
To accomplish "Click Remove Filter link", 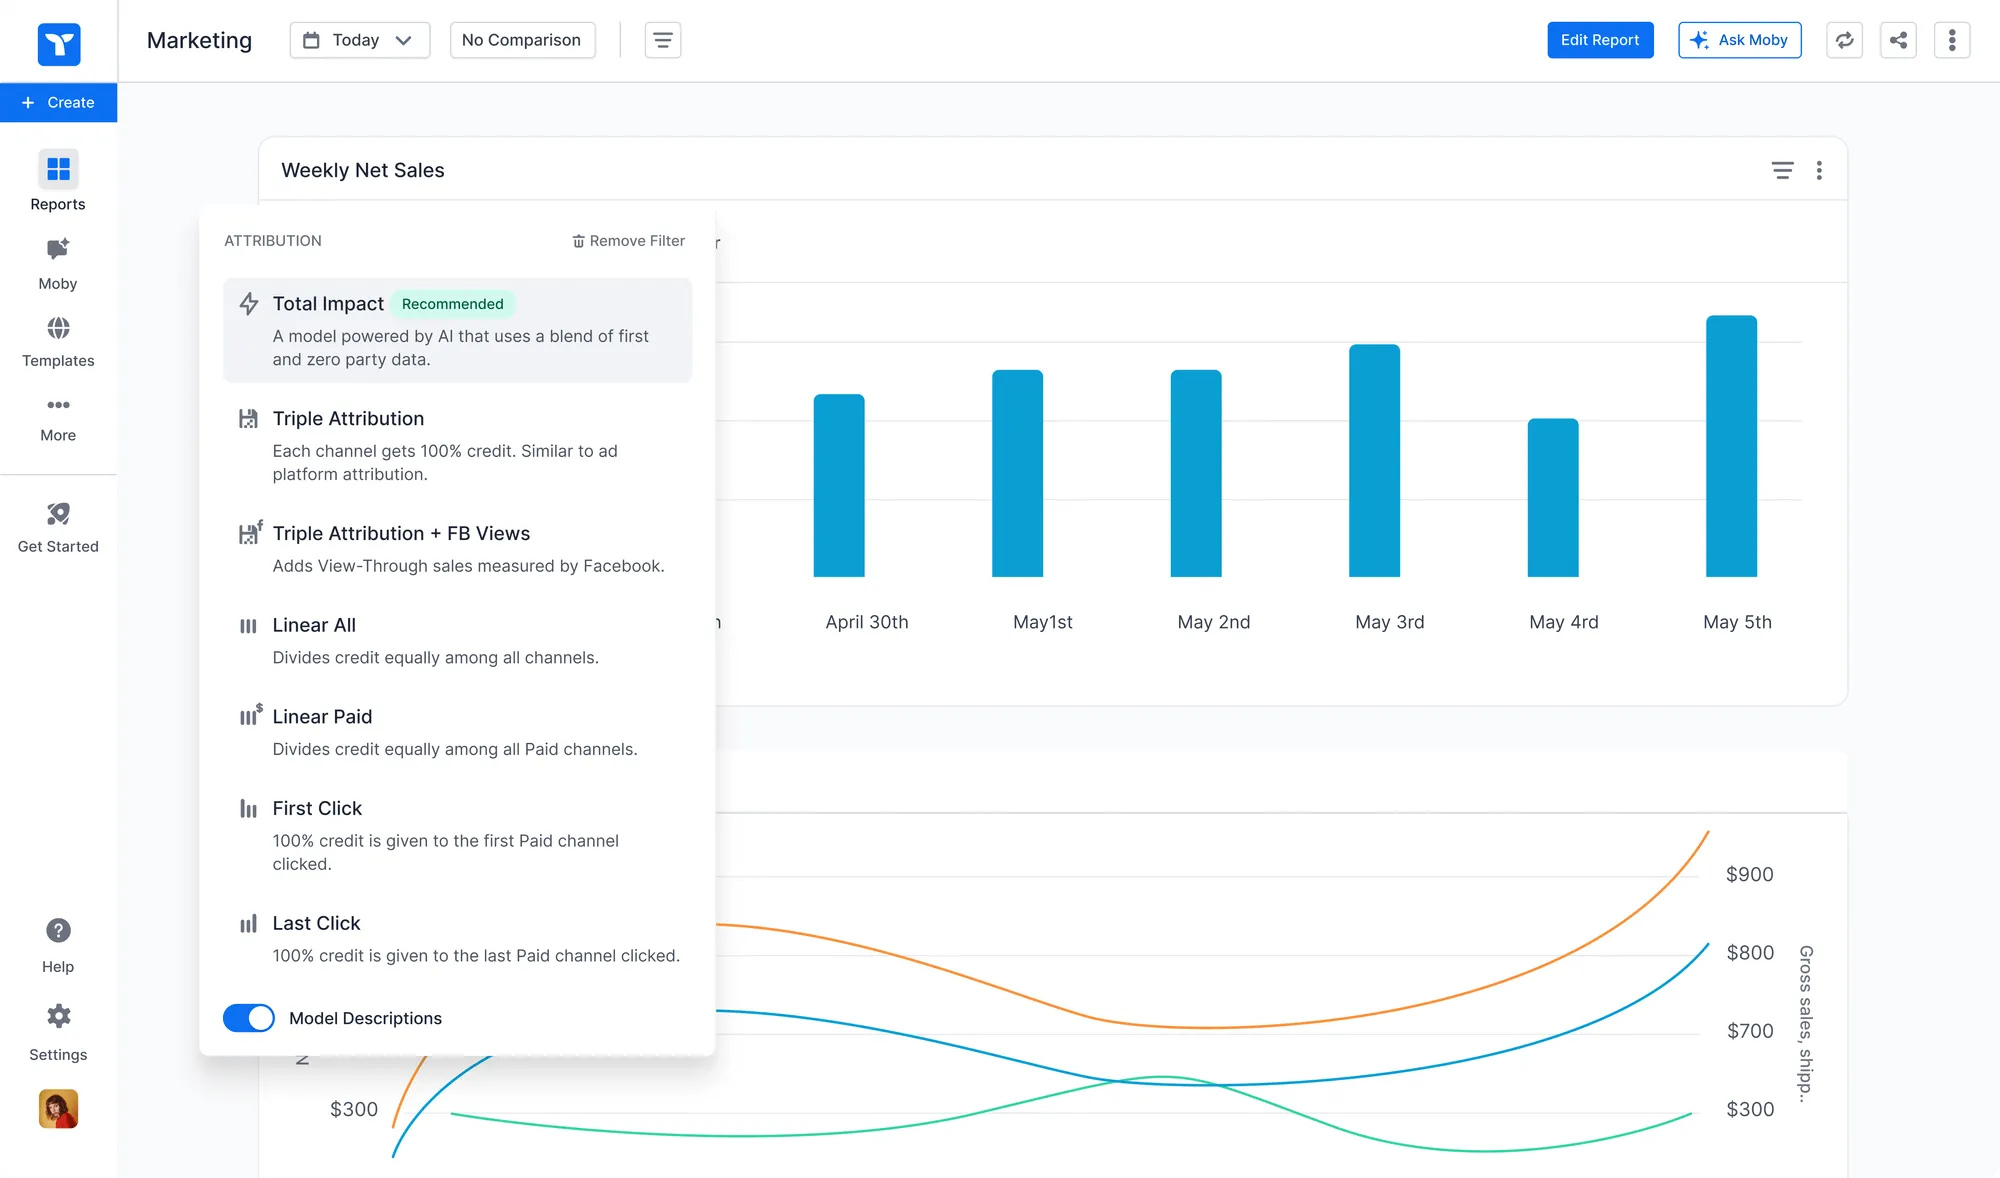I will tap(628, 241).
